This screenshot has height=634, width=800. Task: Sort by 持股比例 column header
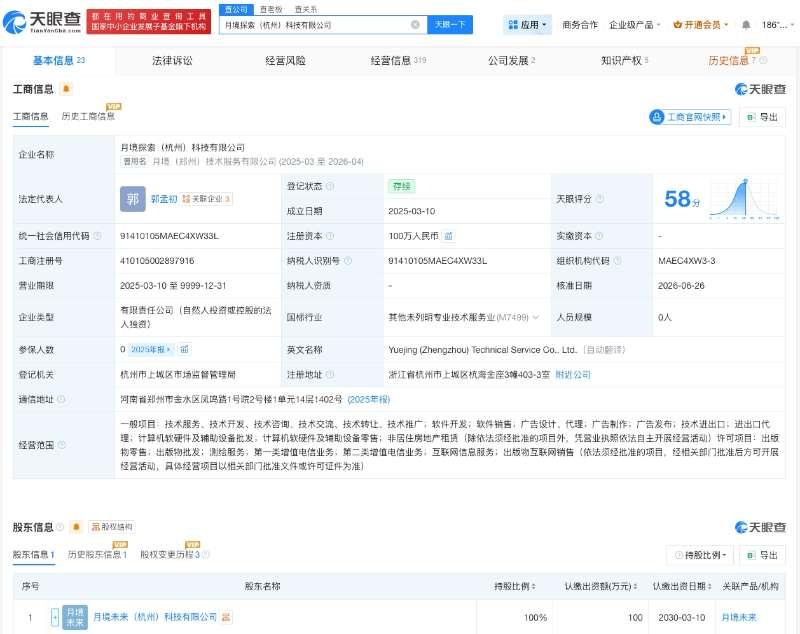tap(515, 586)
